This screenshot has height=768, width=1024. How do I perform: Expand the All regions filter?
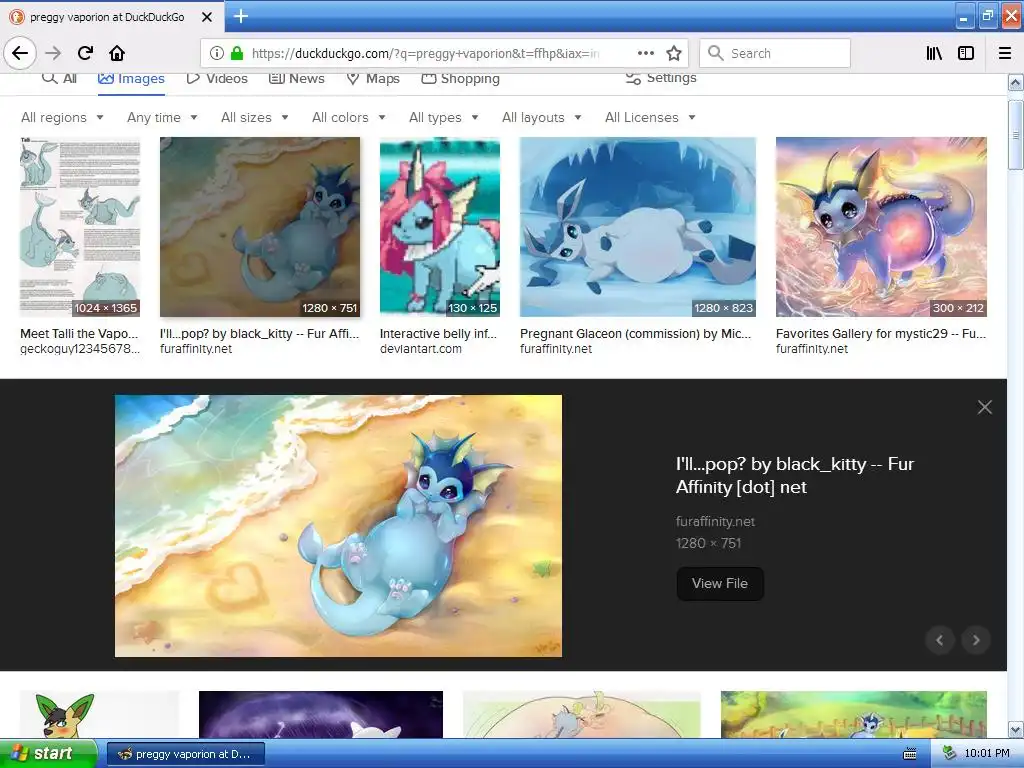point(63,118)
